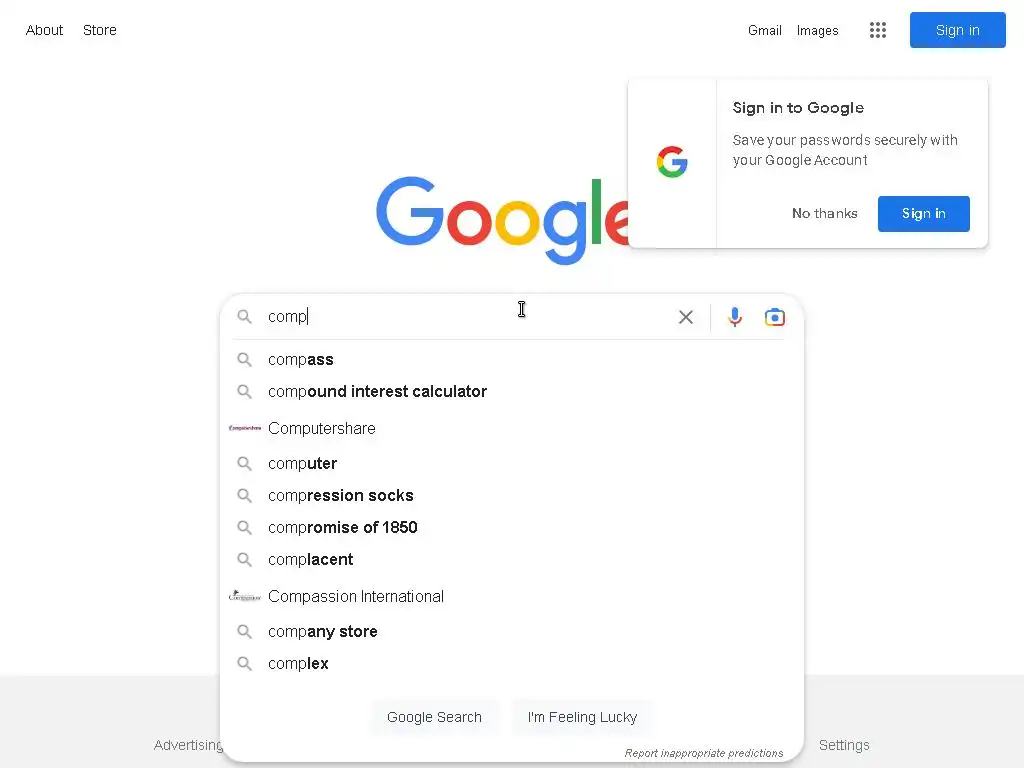
Task: Dismiss popup with No thanks
Action: point(824,213)
